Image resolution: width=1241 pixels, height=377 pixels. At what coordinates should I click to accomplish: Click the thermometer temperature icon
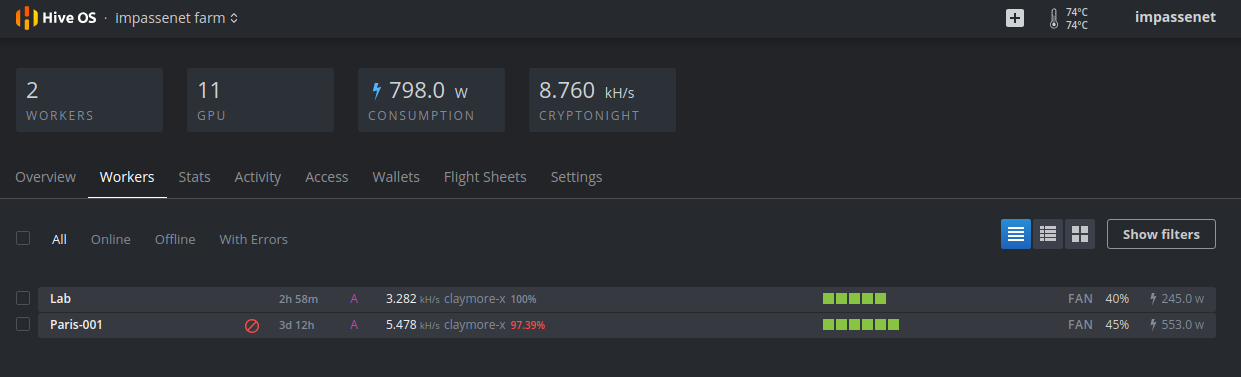[1053, 18]
